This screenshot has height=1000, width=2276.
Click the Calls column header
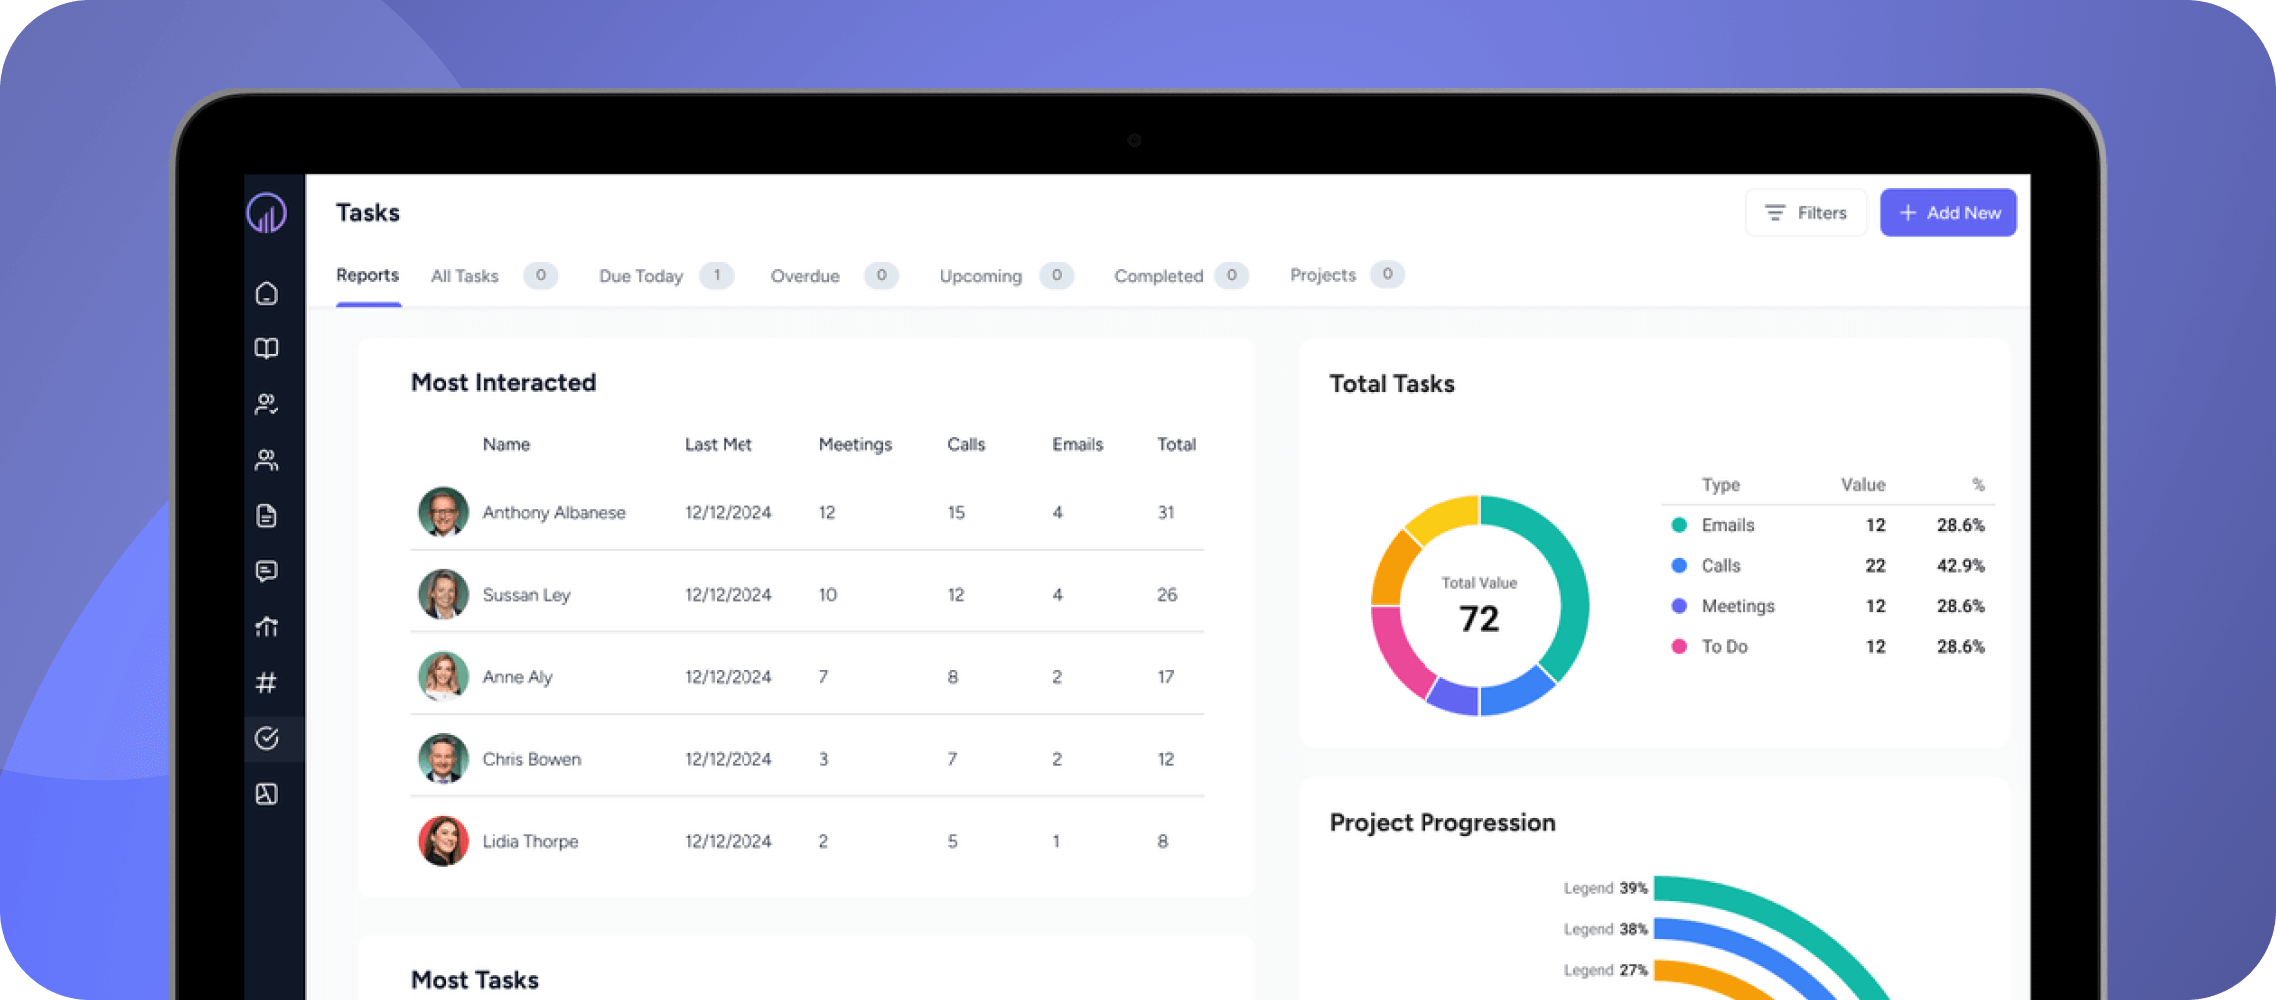click(x=966, y=444)
